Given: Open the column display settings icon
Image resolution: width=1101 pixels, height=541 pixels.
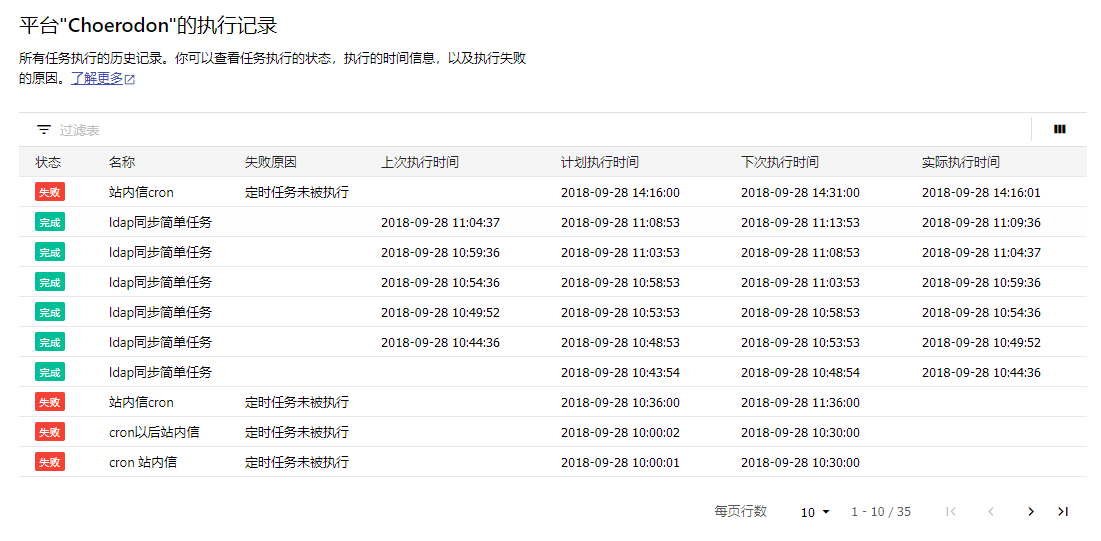Looking at the screenshot, I should 1060,129.
